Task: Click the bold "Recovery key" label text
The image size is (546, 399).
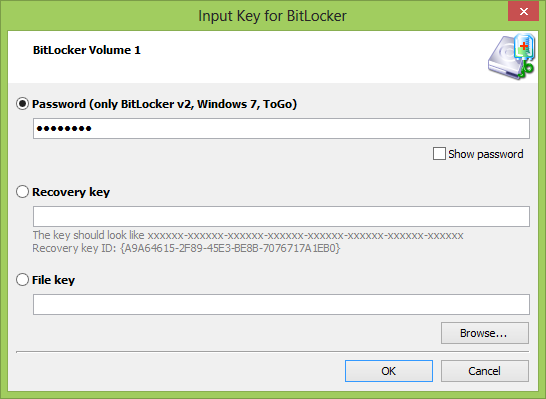Action: point(71,192)
